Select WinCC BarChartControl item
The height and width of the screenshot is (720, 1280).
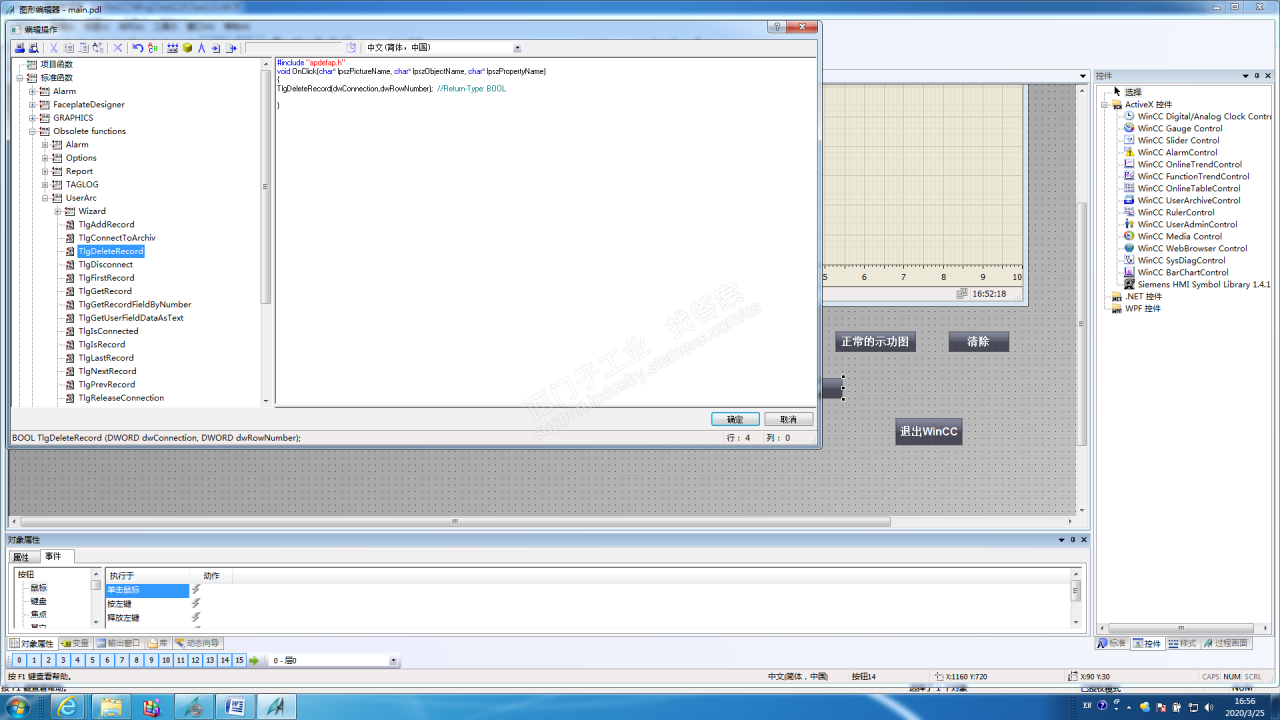tap(1183, 272)
